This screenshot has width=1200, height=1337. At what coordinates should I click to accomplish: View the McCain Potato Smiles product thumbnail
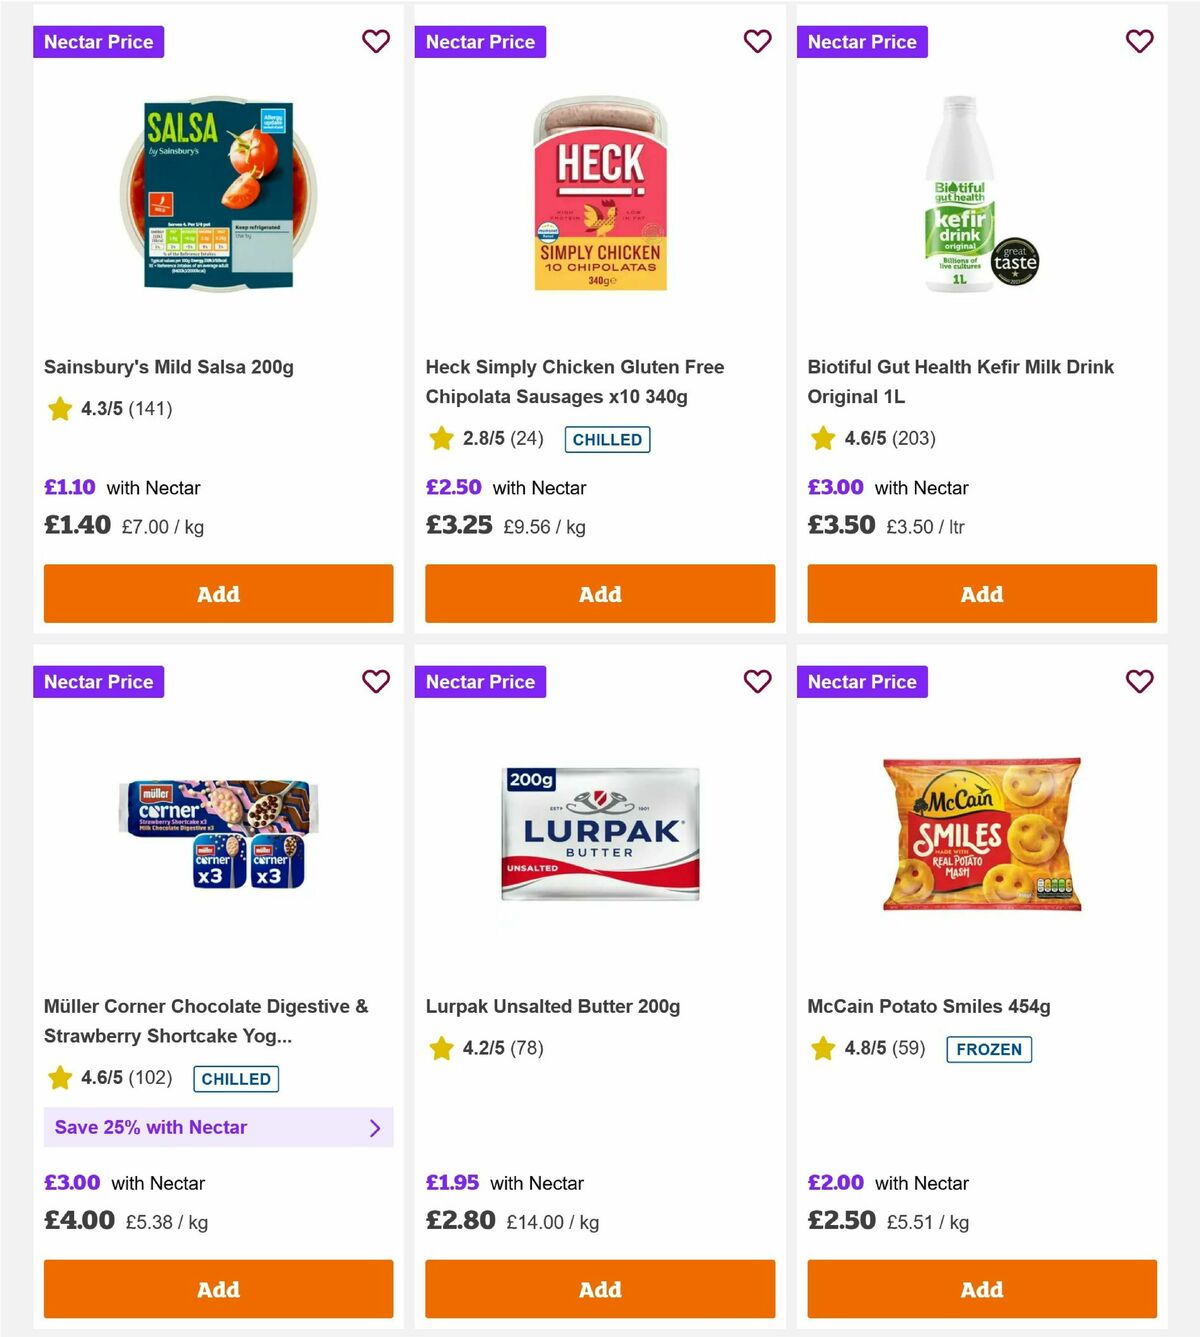[x=981, y=833]
